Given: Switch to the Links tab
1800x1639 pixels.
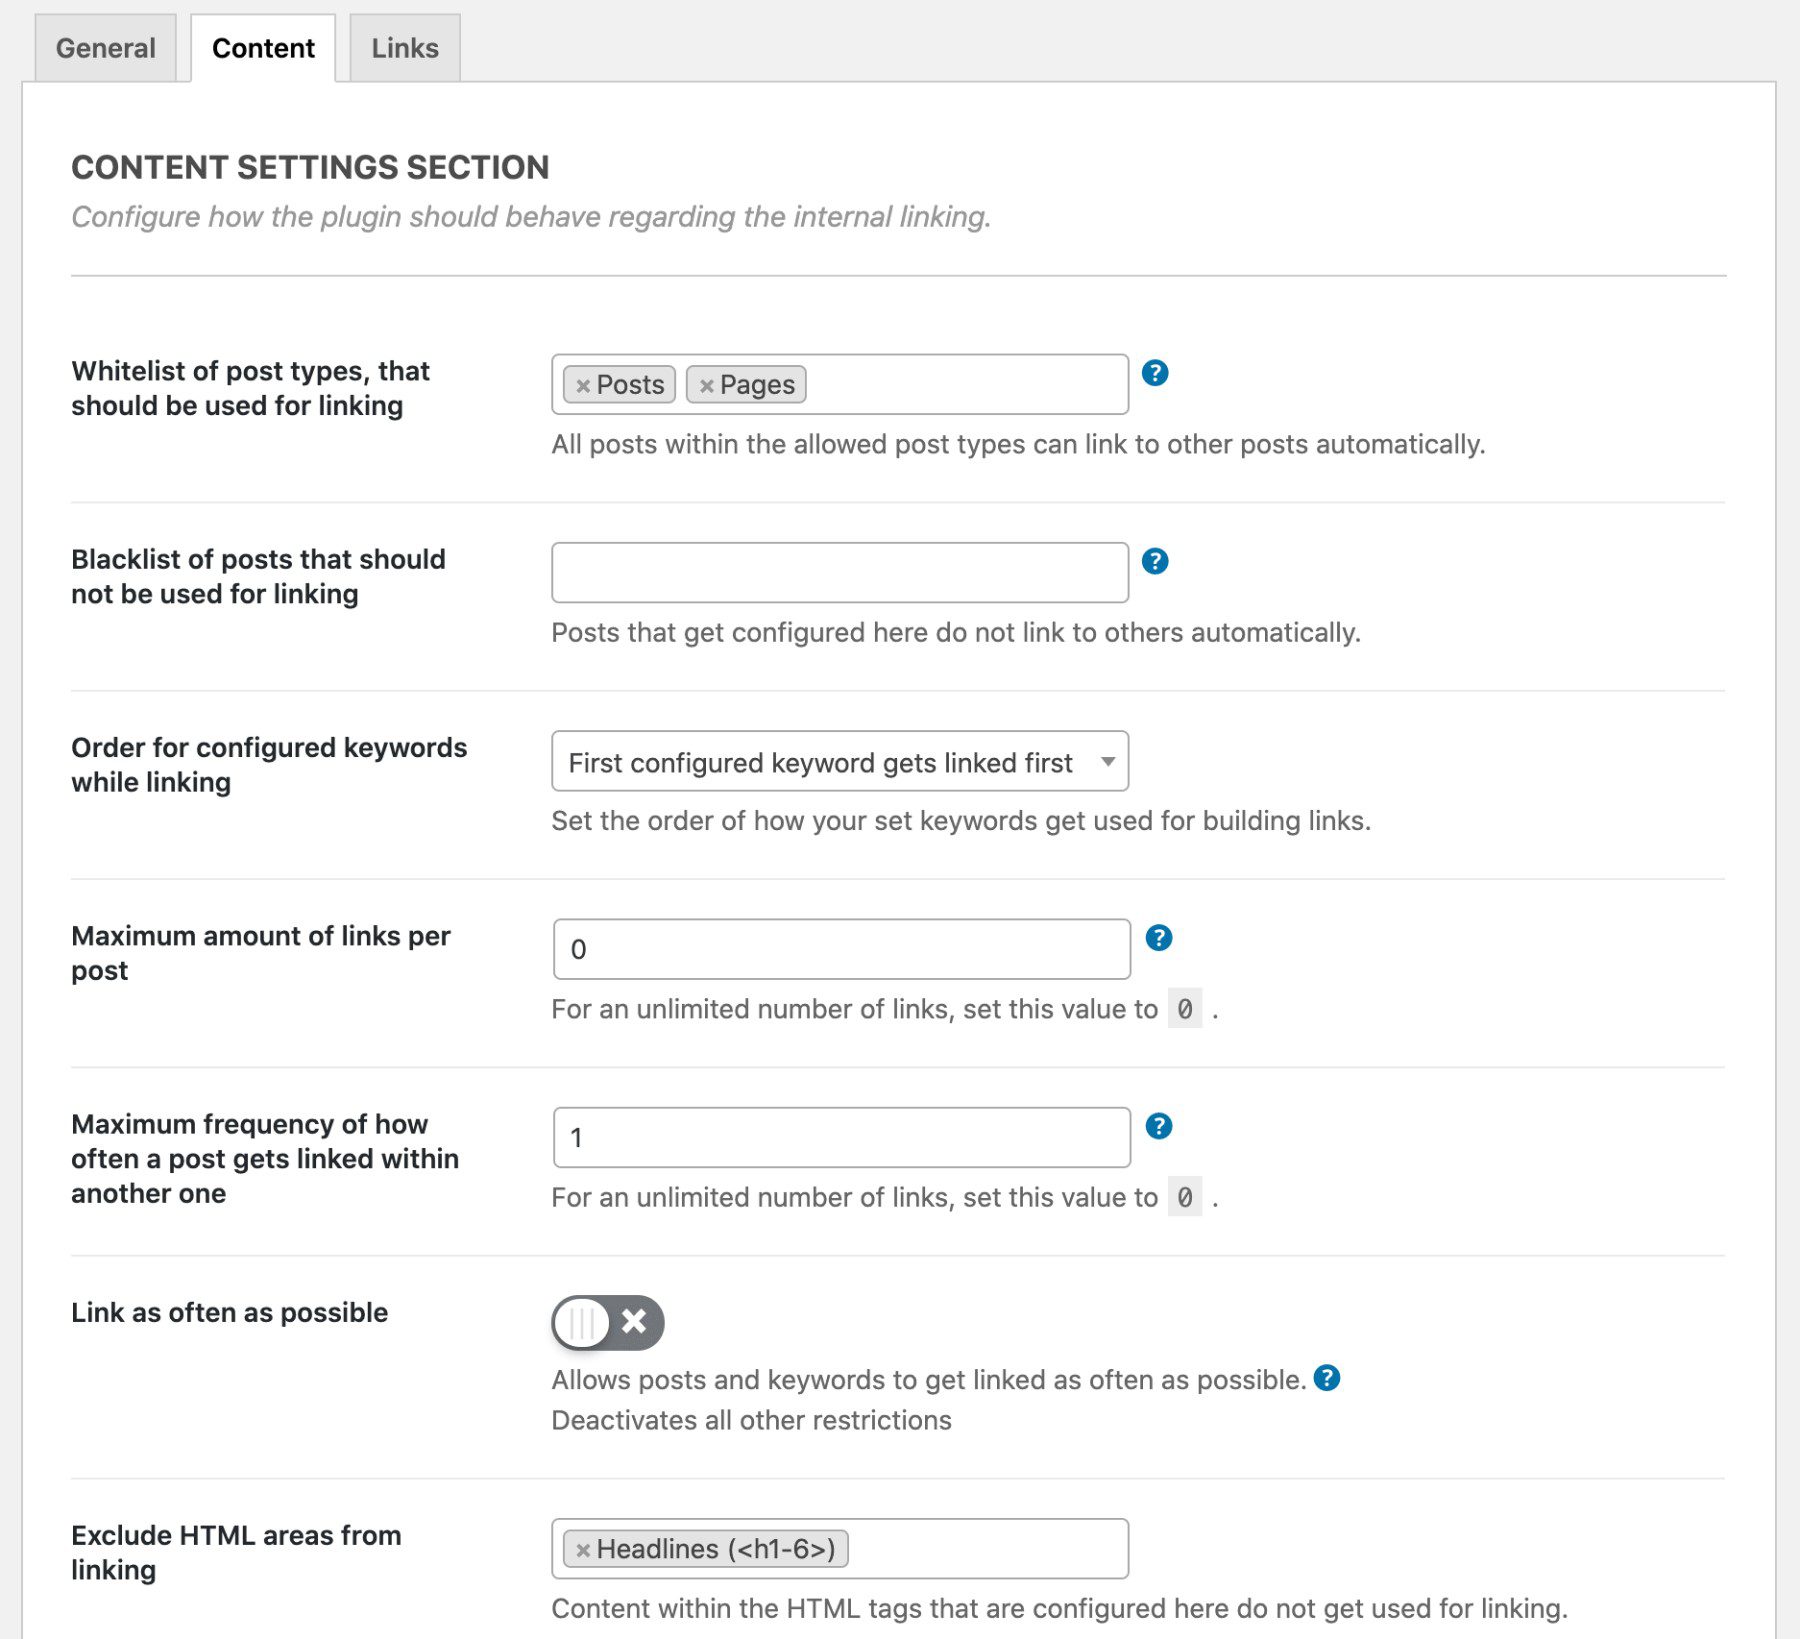Looking at the screenshot, I should [404, 47].
